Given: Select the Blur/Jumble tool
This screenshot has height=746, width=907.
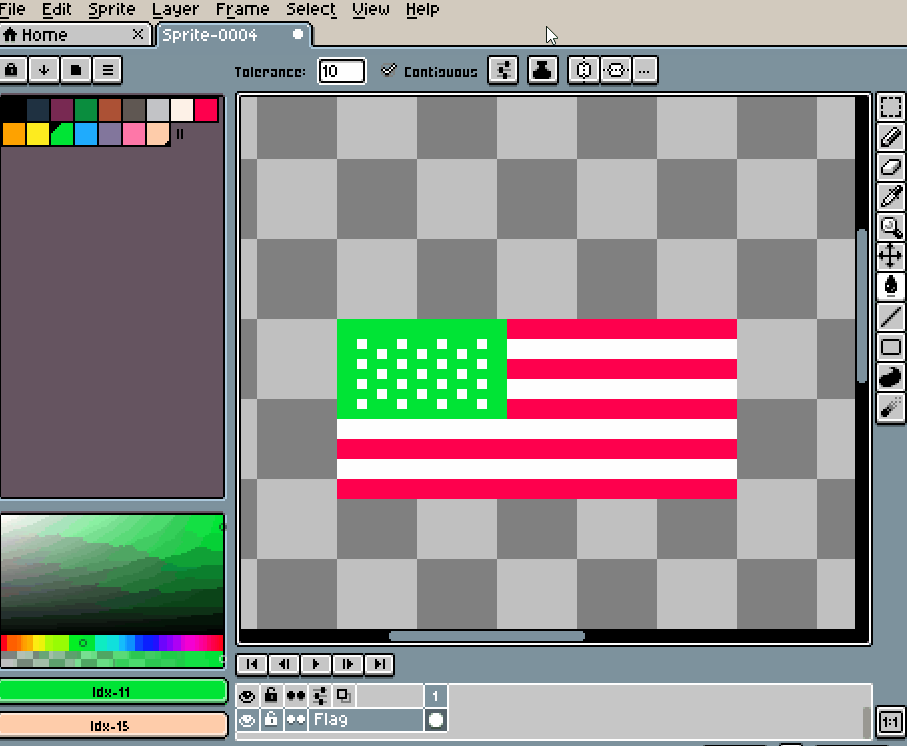Looking at the screenshot, I should tap(890, 407).
